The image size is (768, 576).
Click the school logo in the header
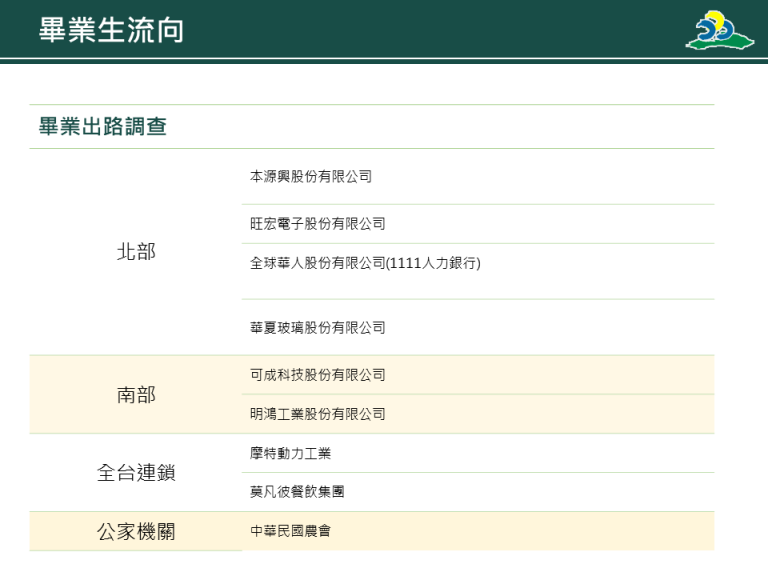coord(718,30)
